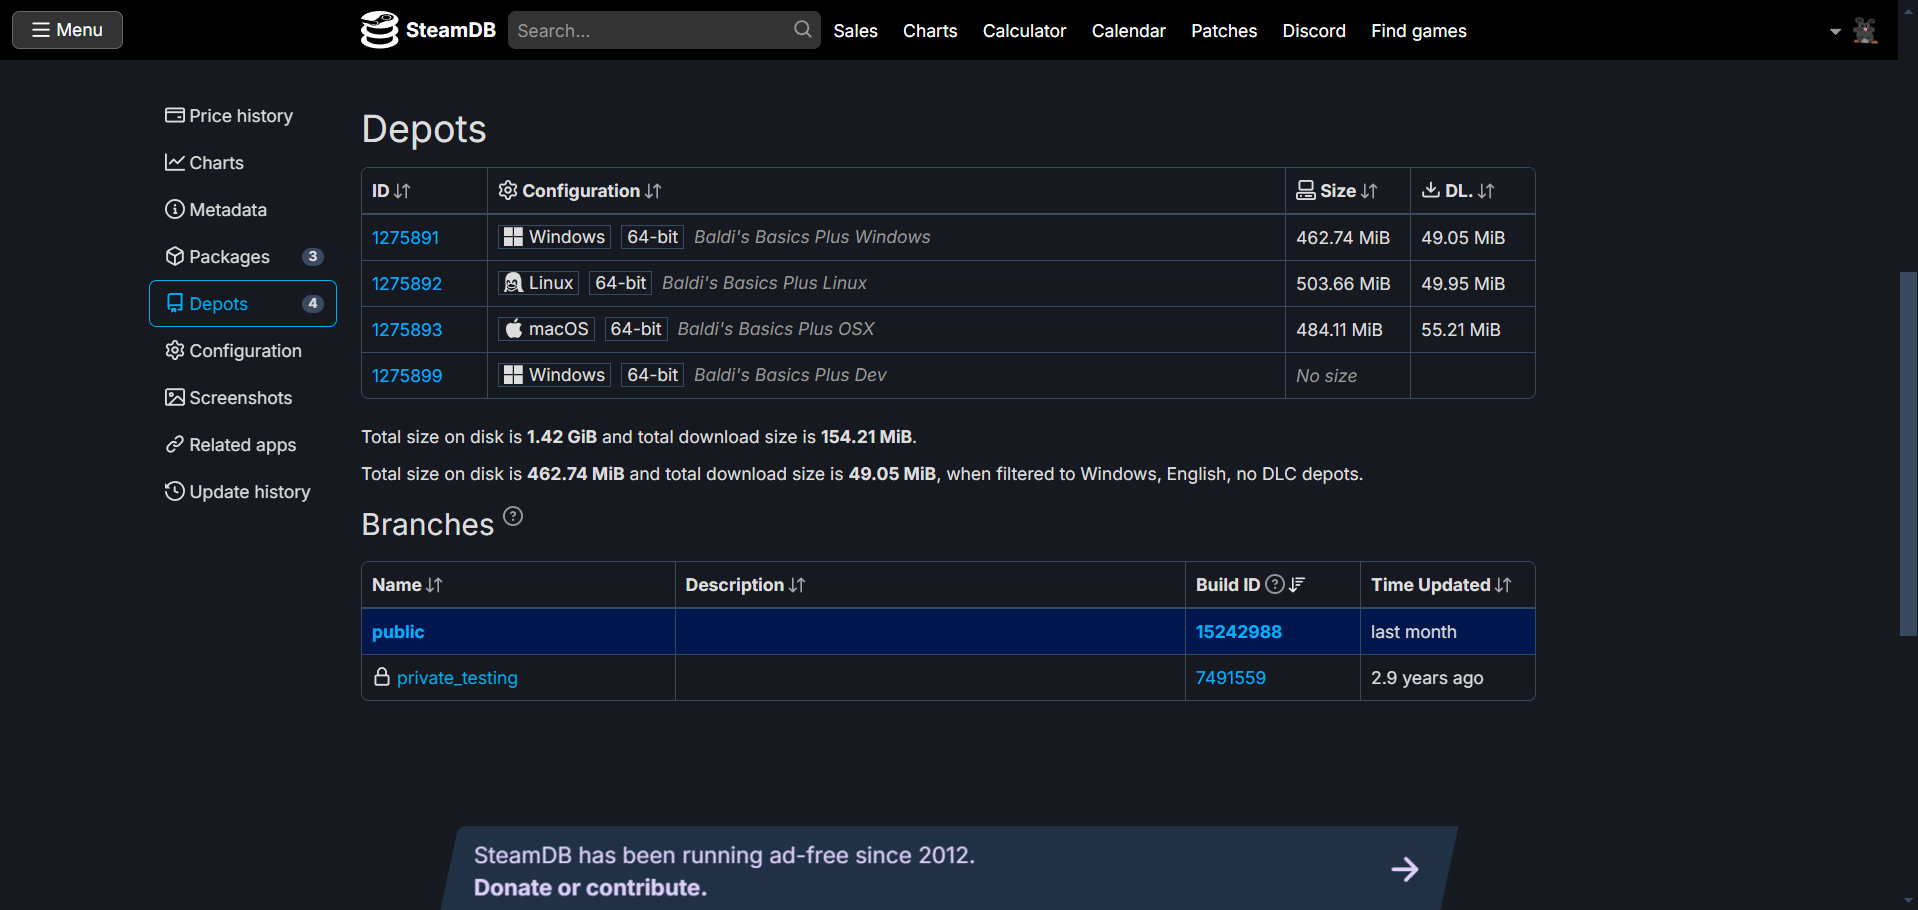The height and width of the screenshot is (910, 1918).
Task: Click the donate banner arrow icon
Action: (x=1405, y=869)
